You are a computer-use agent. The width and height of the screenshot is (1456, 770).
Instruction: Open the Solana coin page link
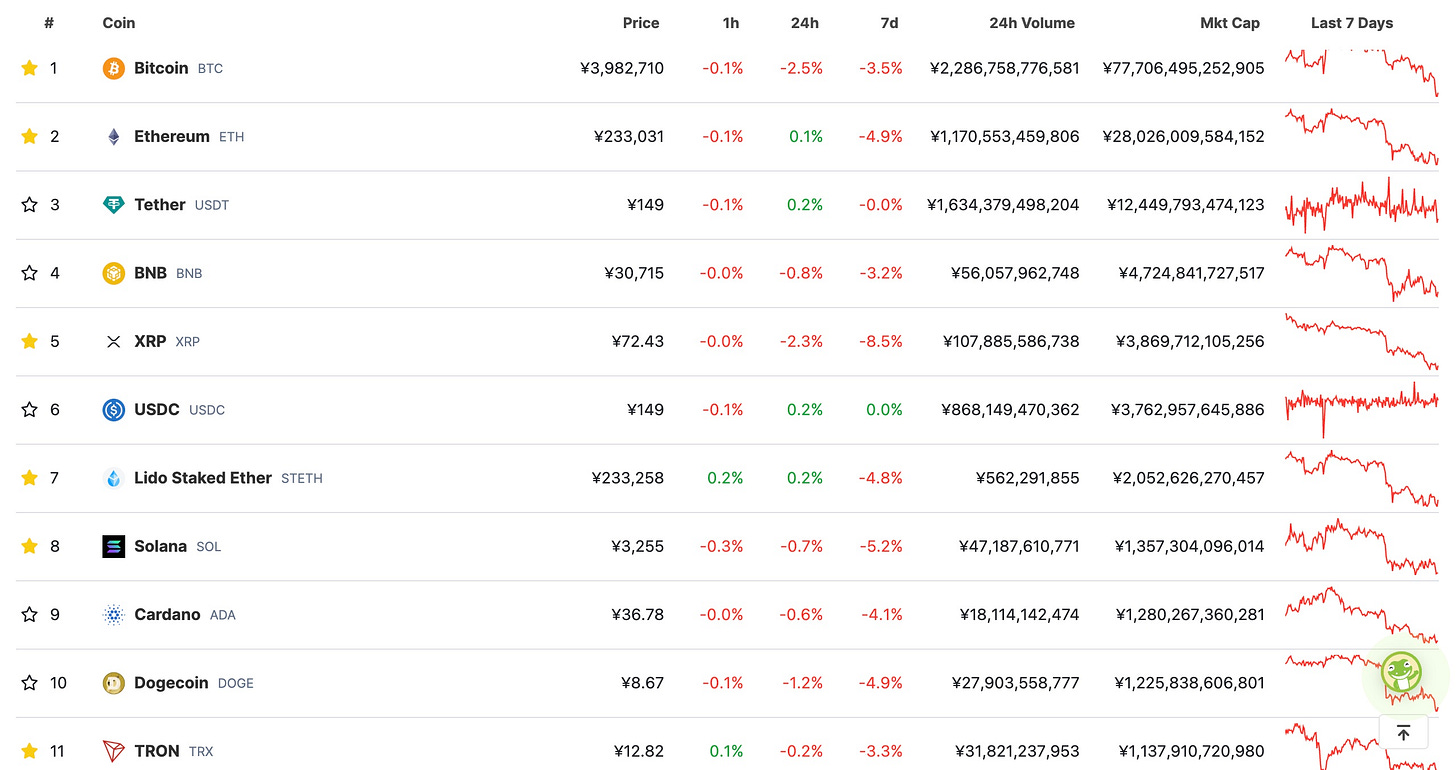[x=161, y=546]
